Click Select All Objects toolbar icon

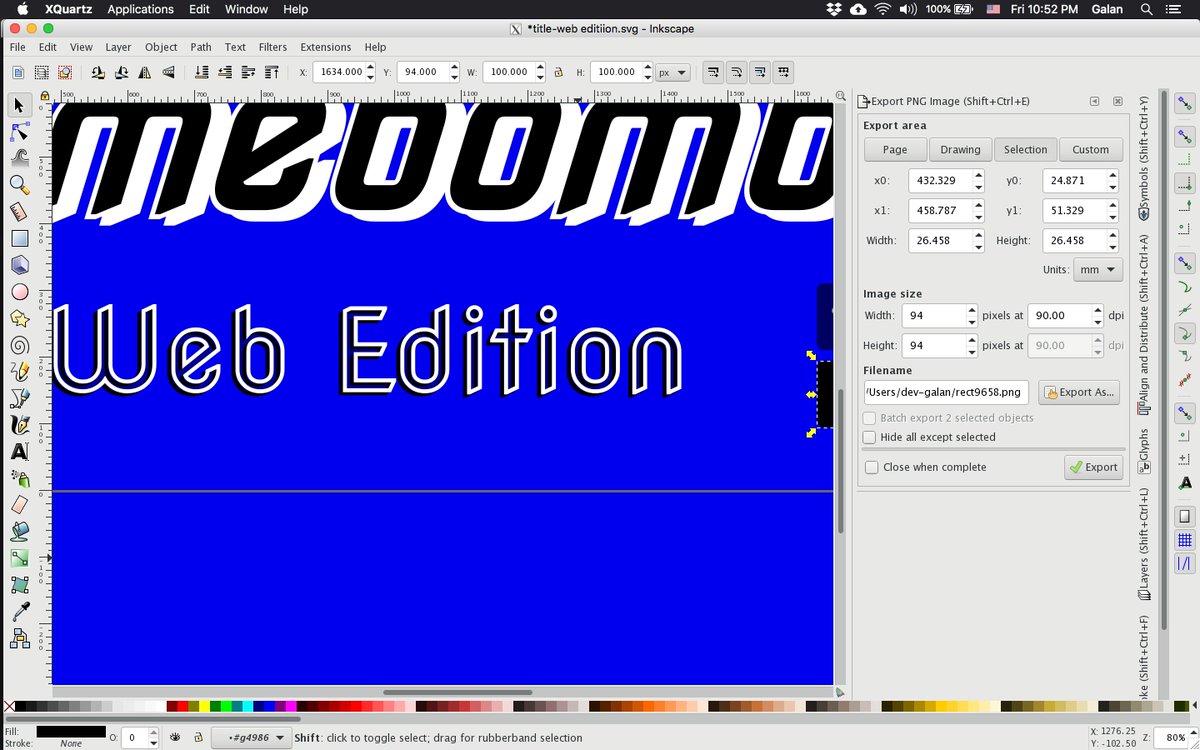[x=18, y=72]
